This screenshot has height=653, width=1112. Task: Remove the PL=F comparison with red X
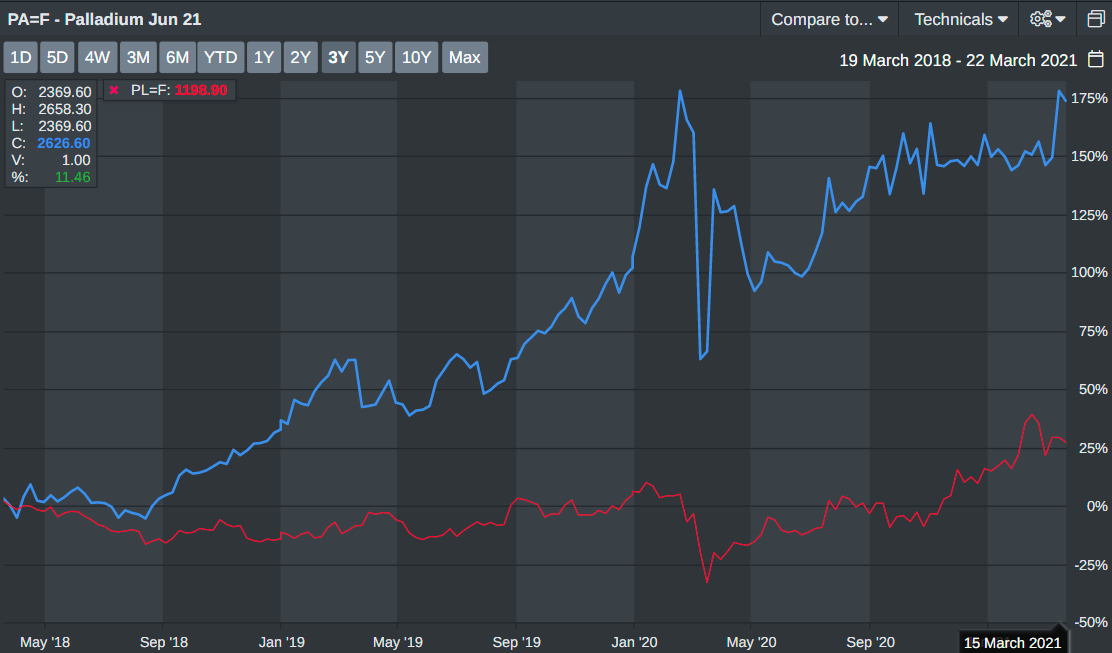114,91
